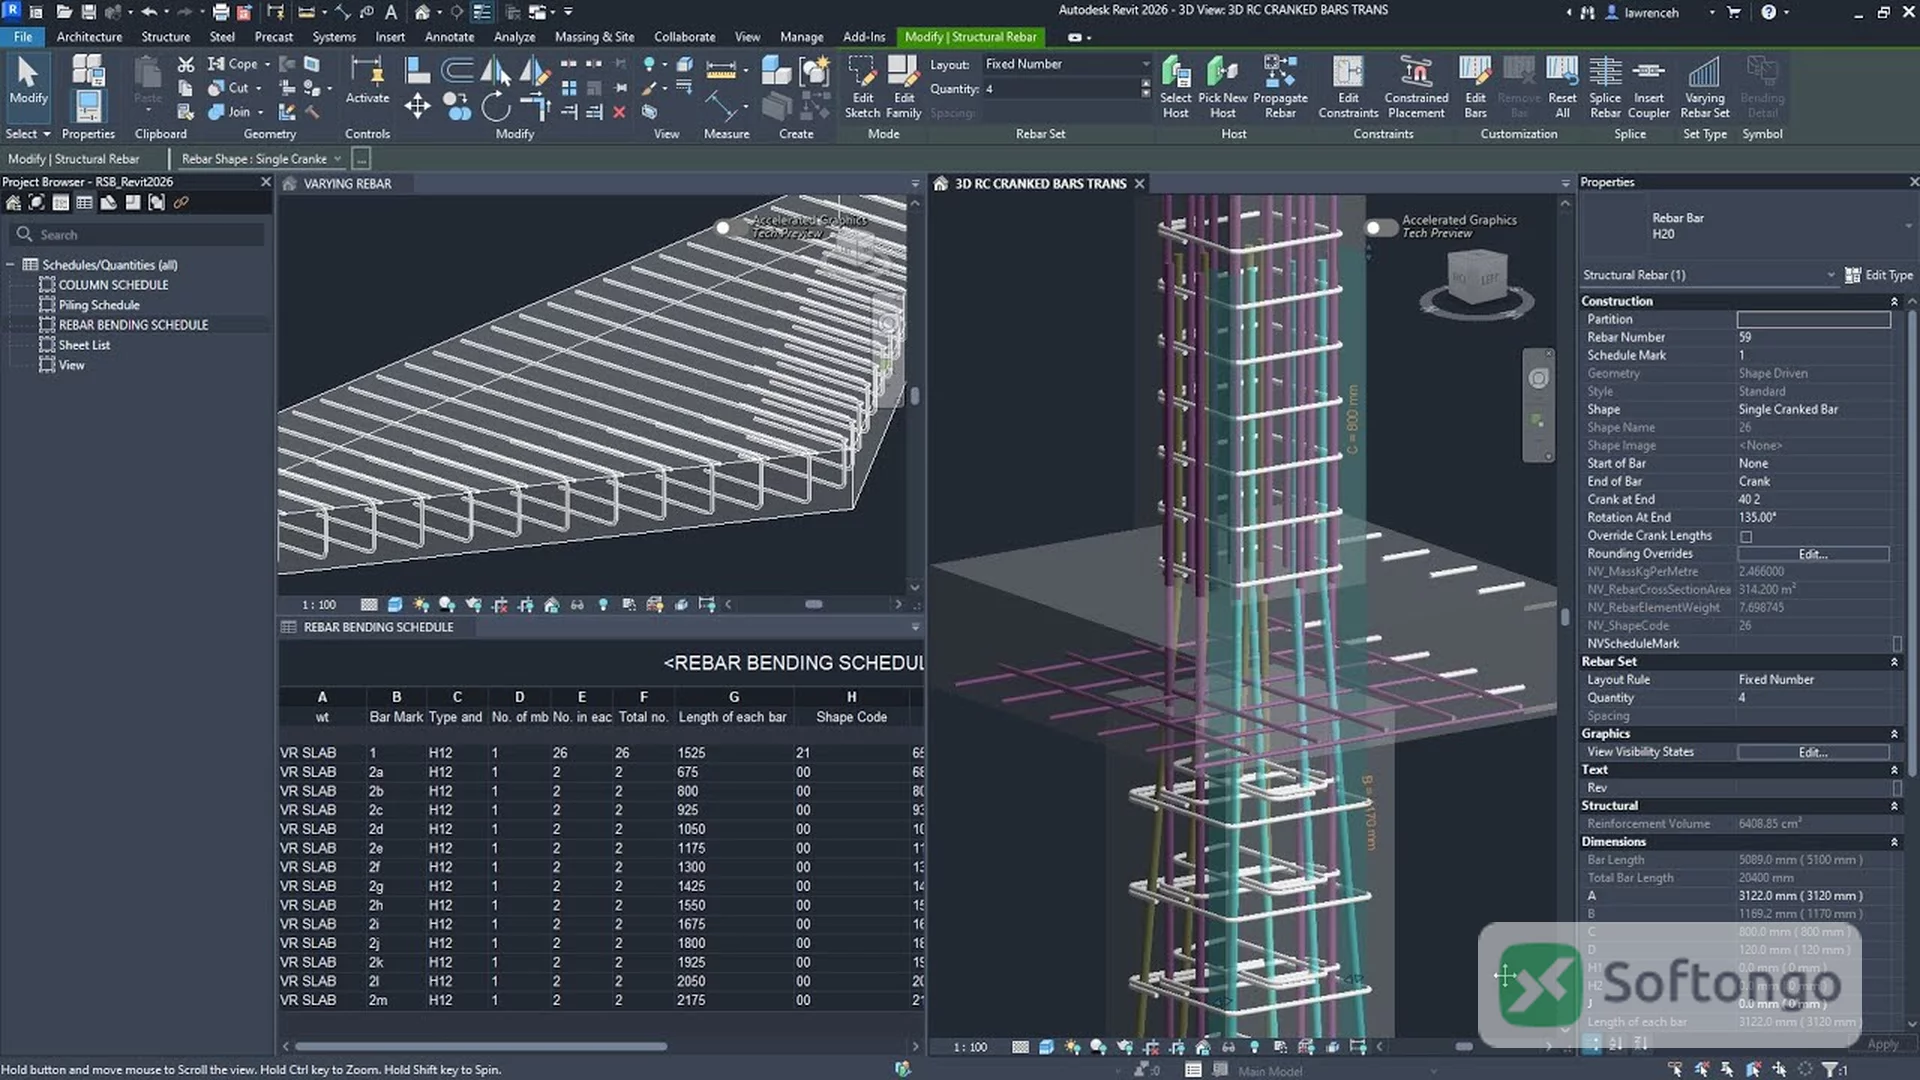Toggle Accelerated Graphics in Varying Rebar view
The height and width of the screenshot is (1080, 1920).
point(729,227)
